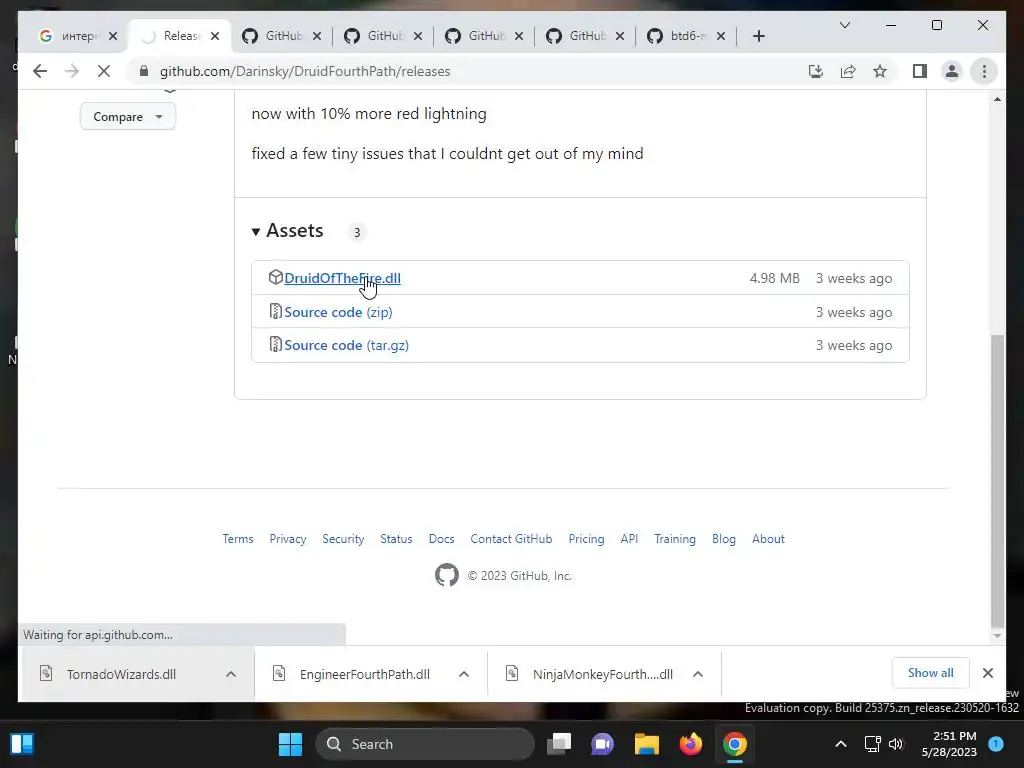Image resolution: width=1024 pixels, height=768 pixels.
Task: Click the Chrome icon on the taskbar
Action: (x=734, y=744)
